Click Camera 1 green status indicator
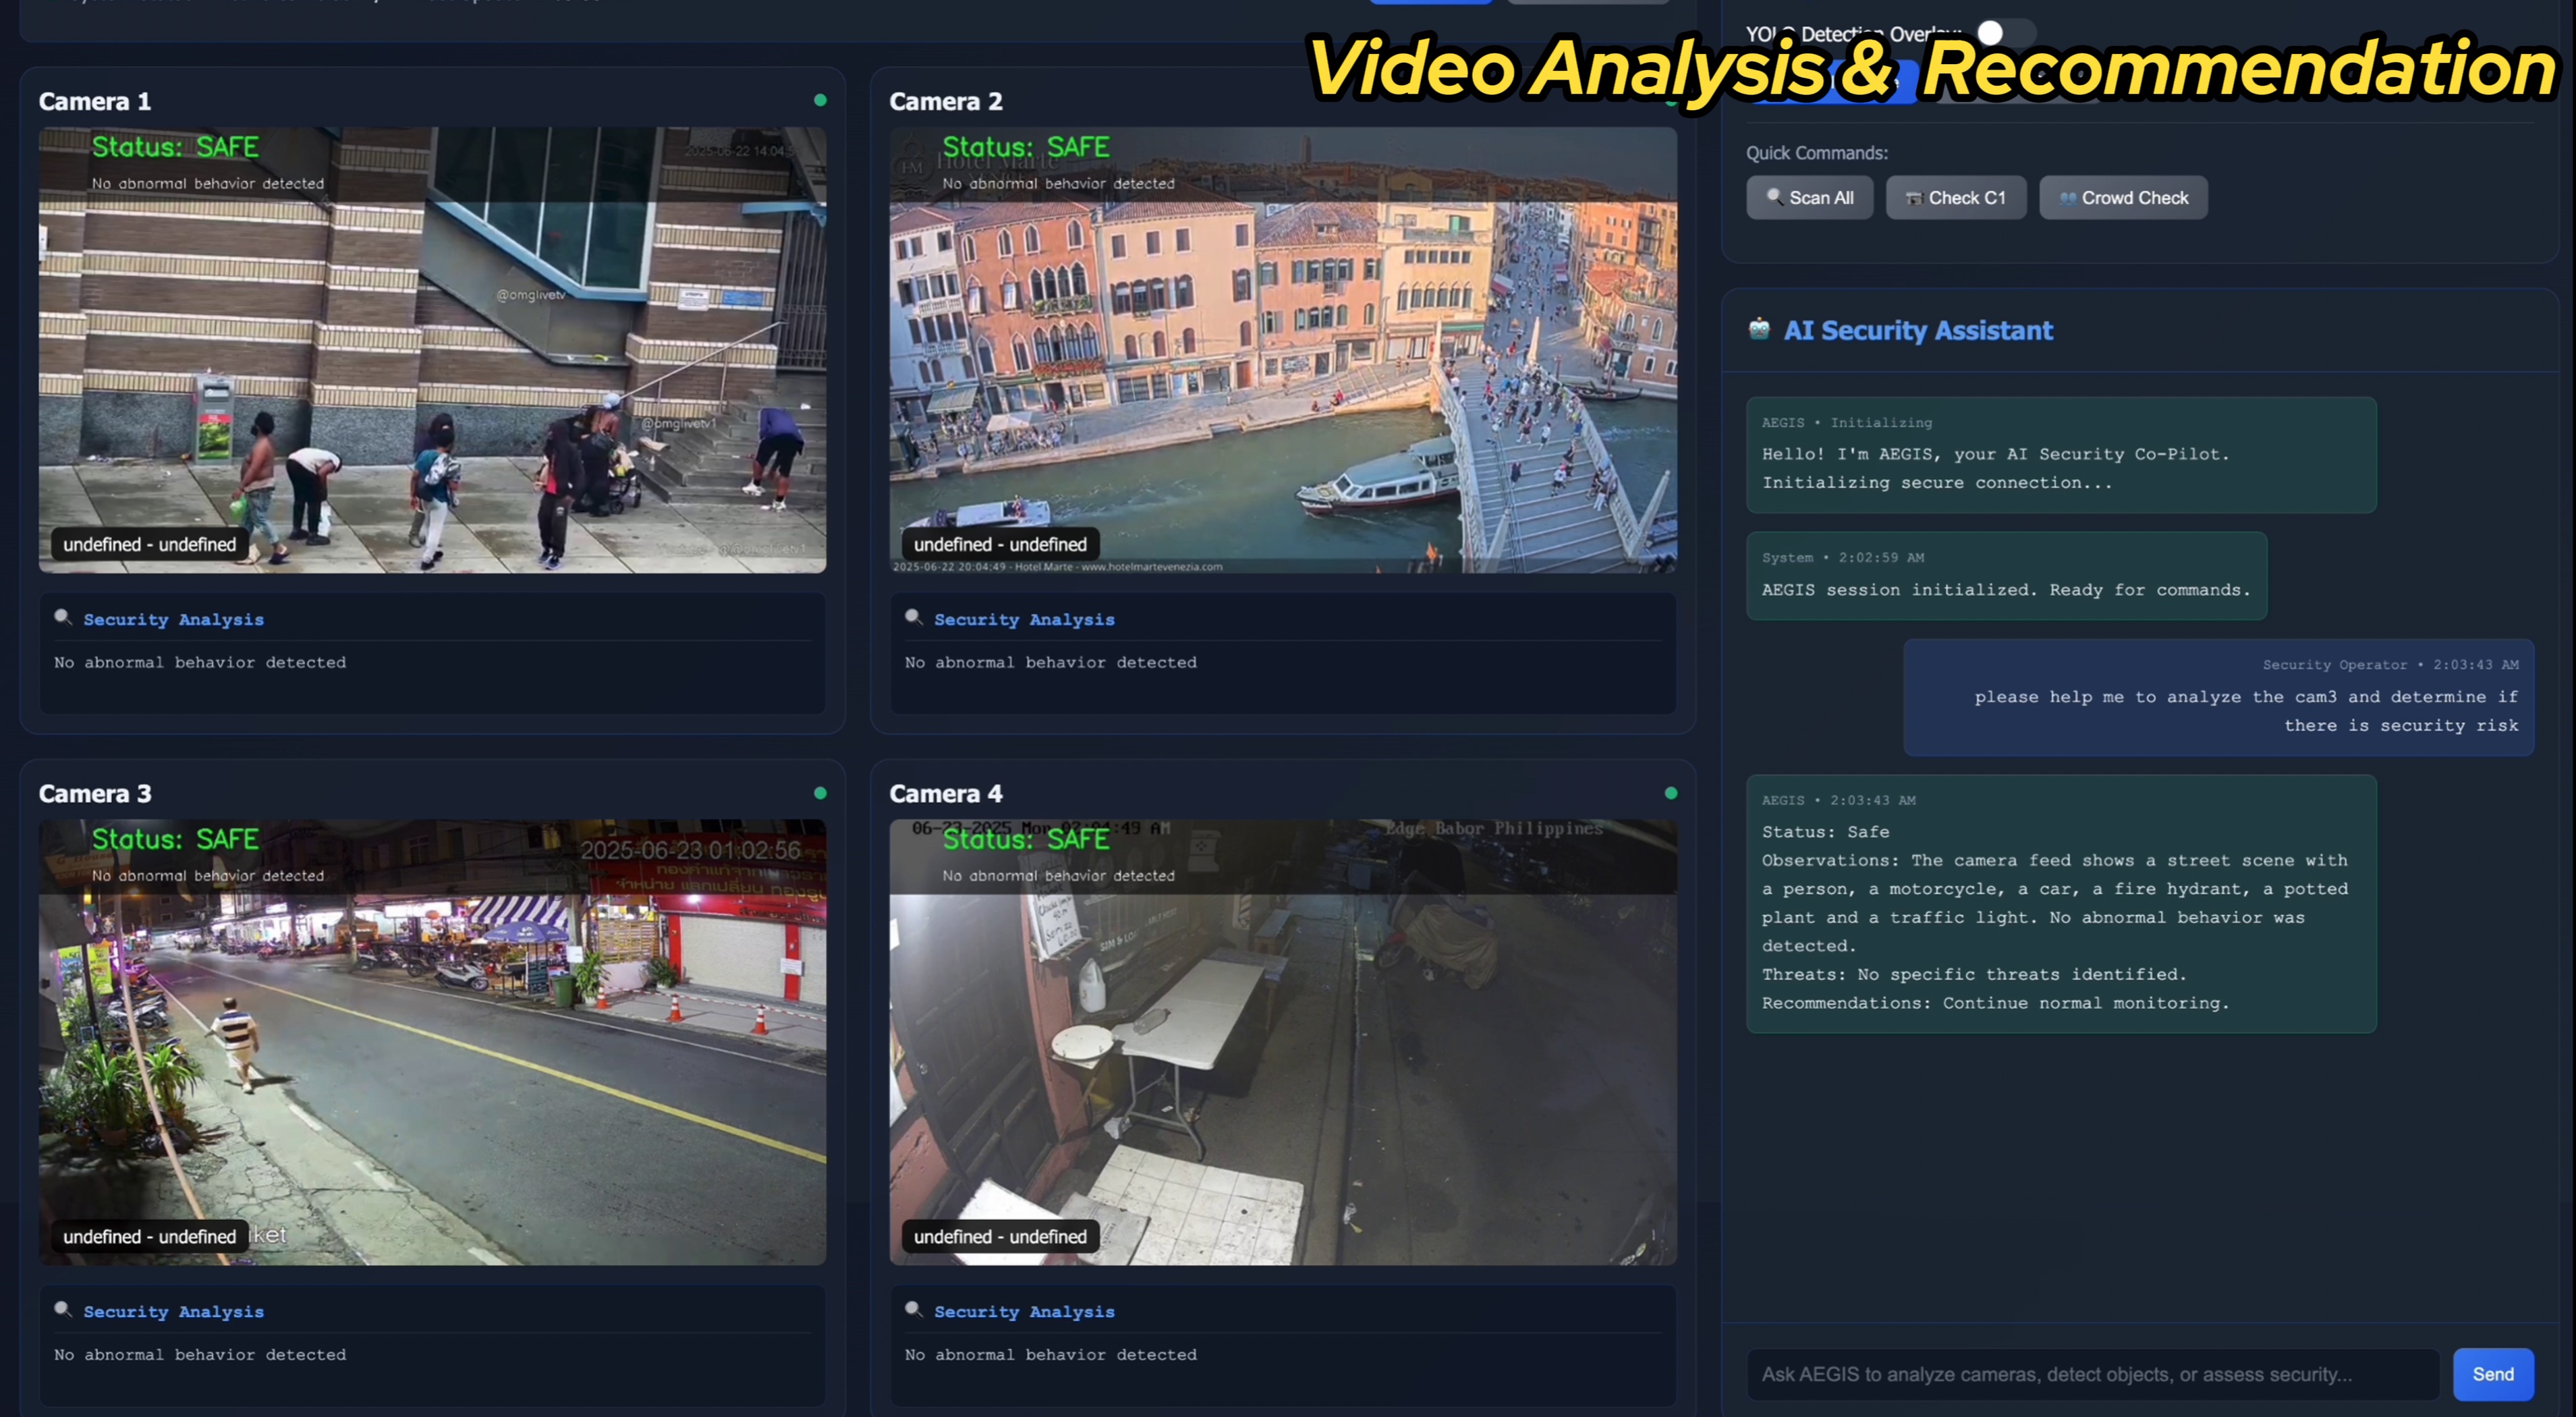2576x1417 pixels. click(x=820, y=100)
